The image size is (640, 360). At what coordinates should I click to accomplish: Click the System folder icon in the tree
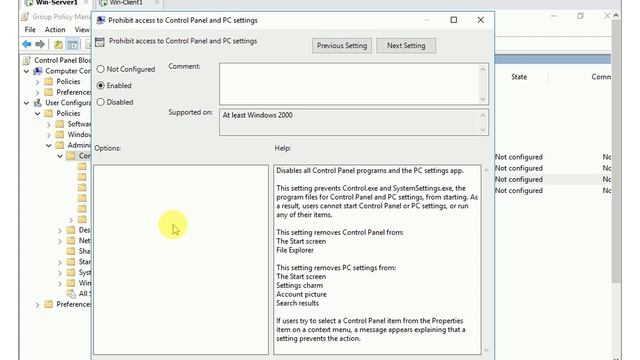click(71, 272)
